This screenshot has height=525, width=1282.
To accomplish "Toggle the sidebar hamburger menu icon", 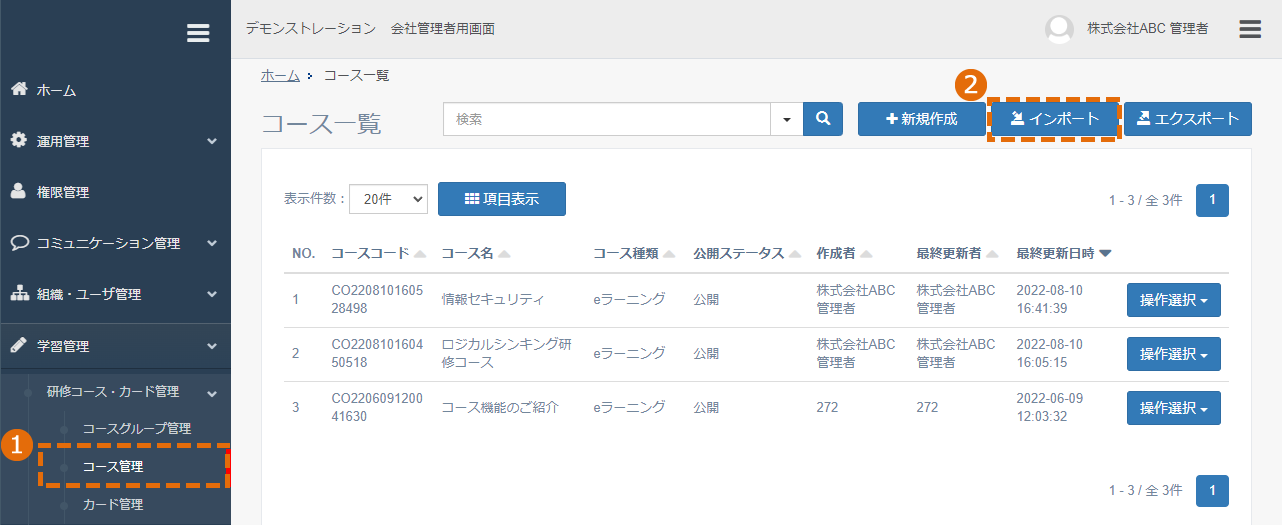I will (198, 33).
